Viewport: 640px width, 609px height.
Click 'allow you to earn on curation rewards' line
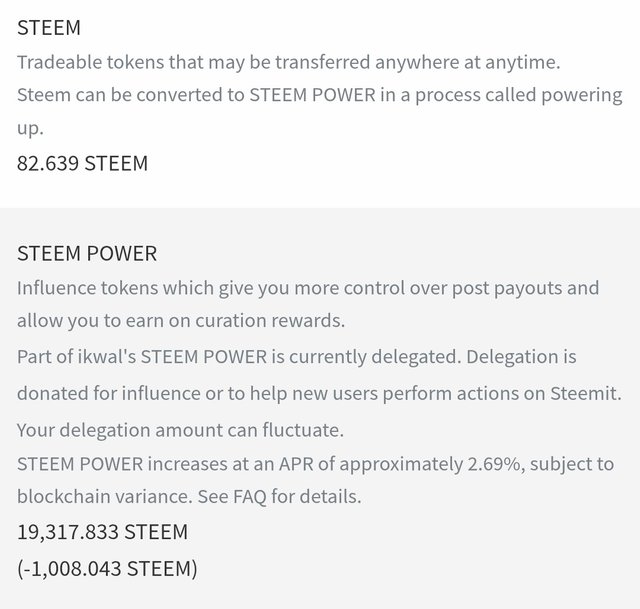coord(181,321)
